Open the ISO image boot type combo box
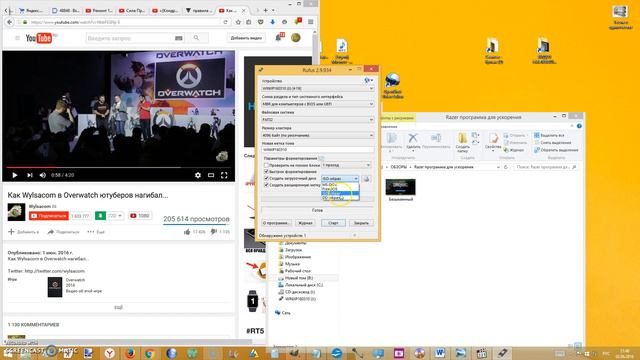Viewport: 640px width, 360px height. (340, 179)
